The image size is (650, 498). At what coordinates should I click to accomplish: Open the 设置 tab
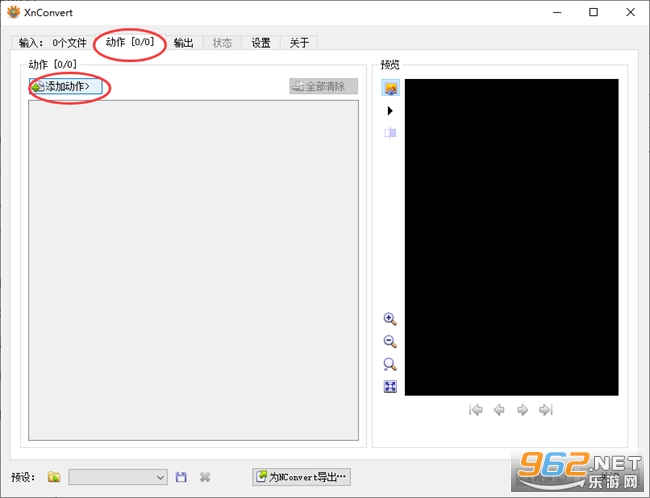coord(261,43)
